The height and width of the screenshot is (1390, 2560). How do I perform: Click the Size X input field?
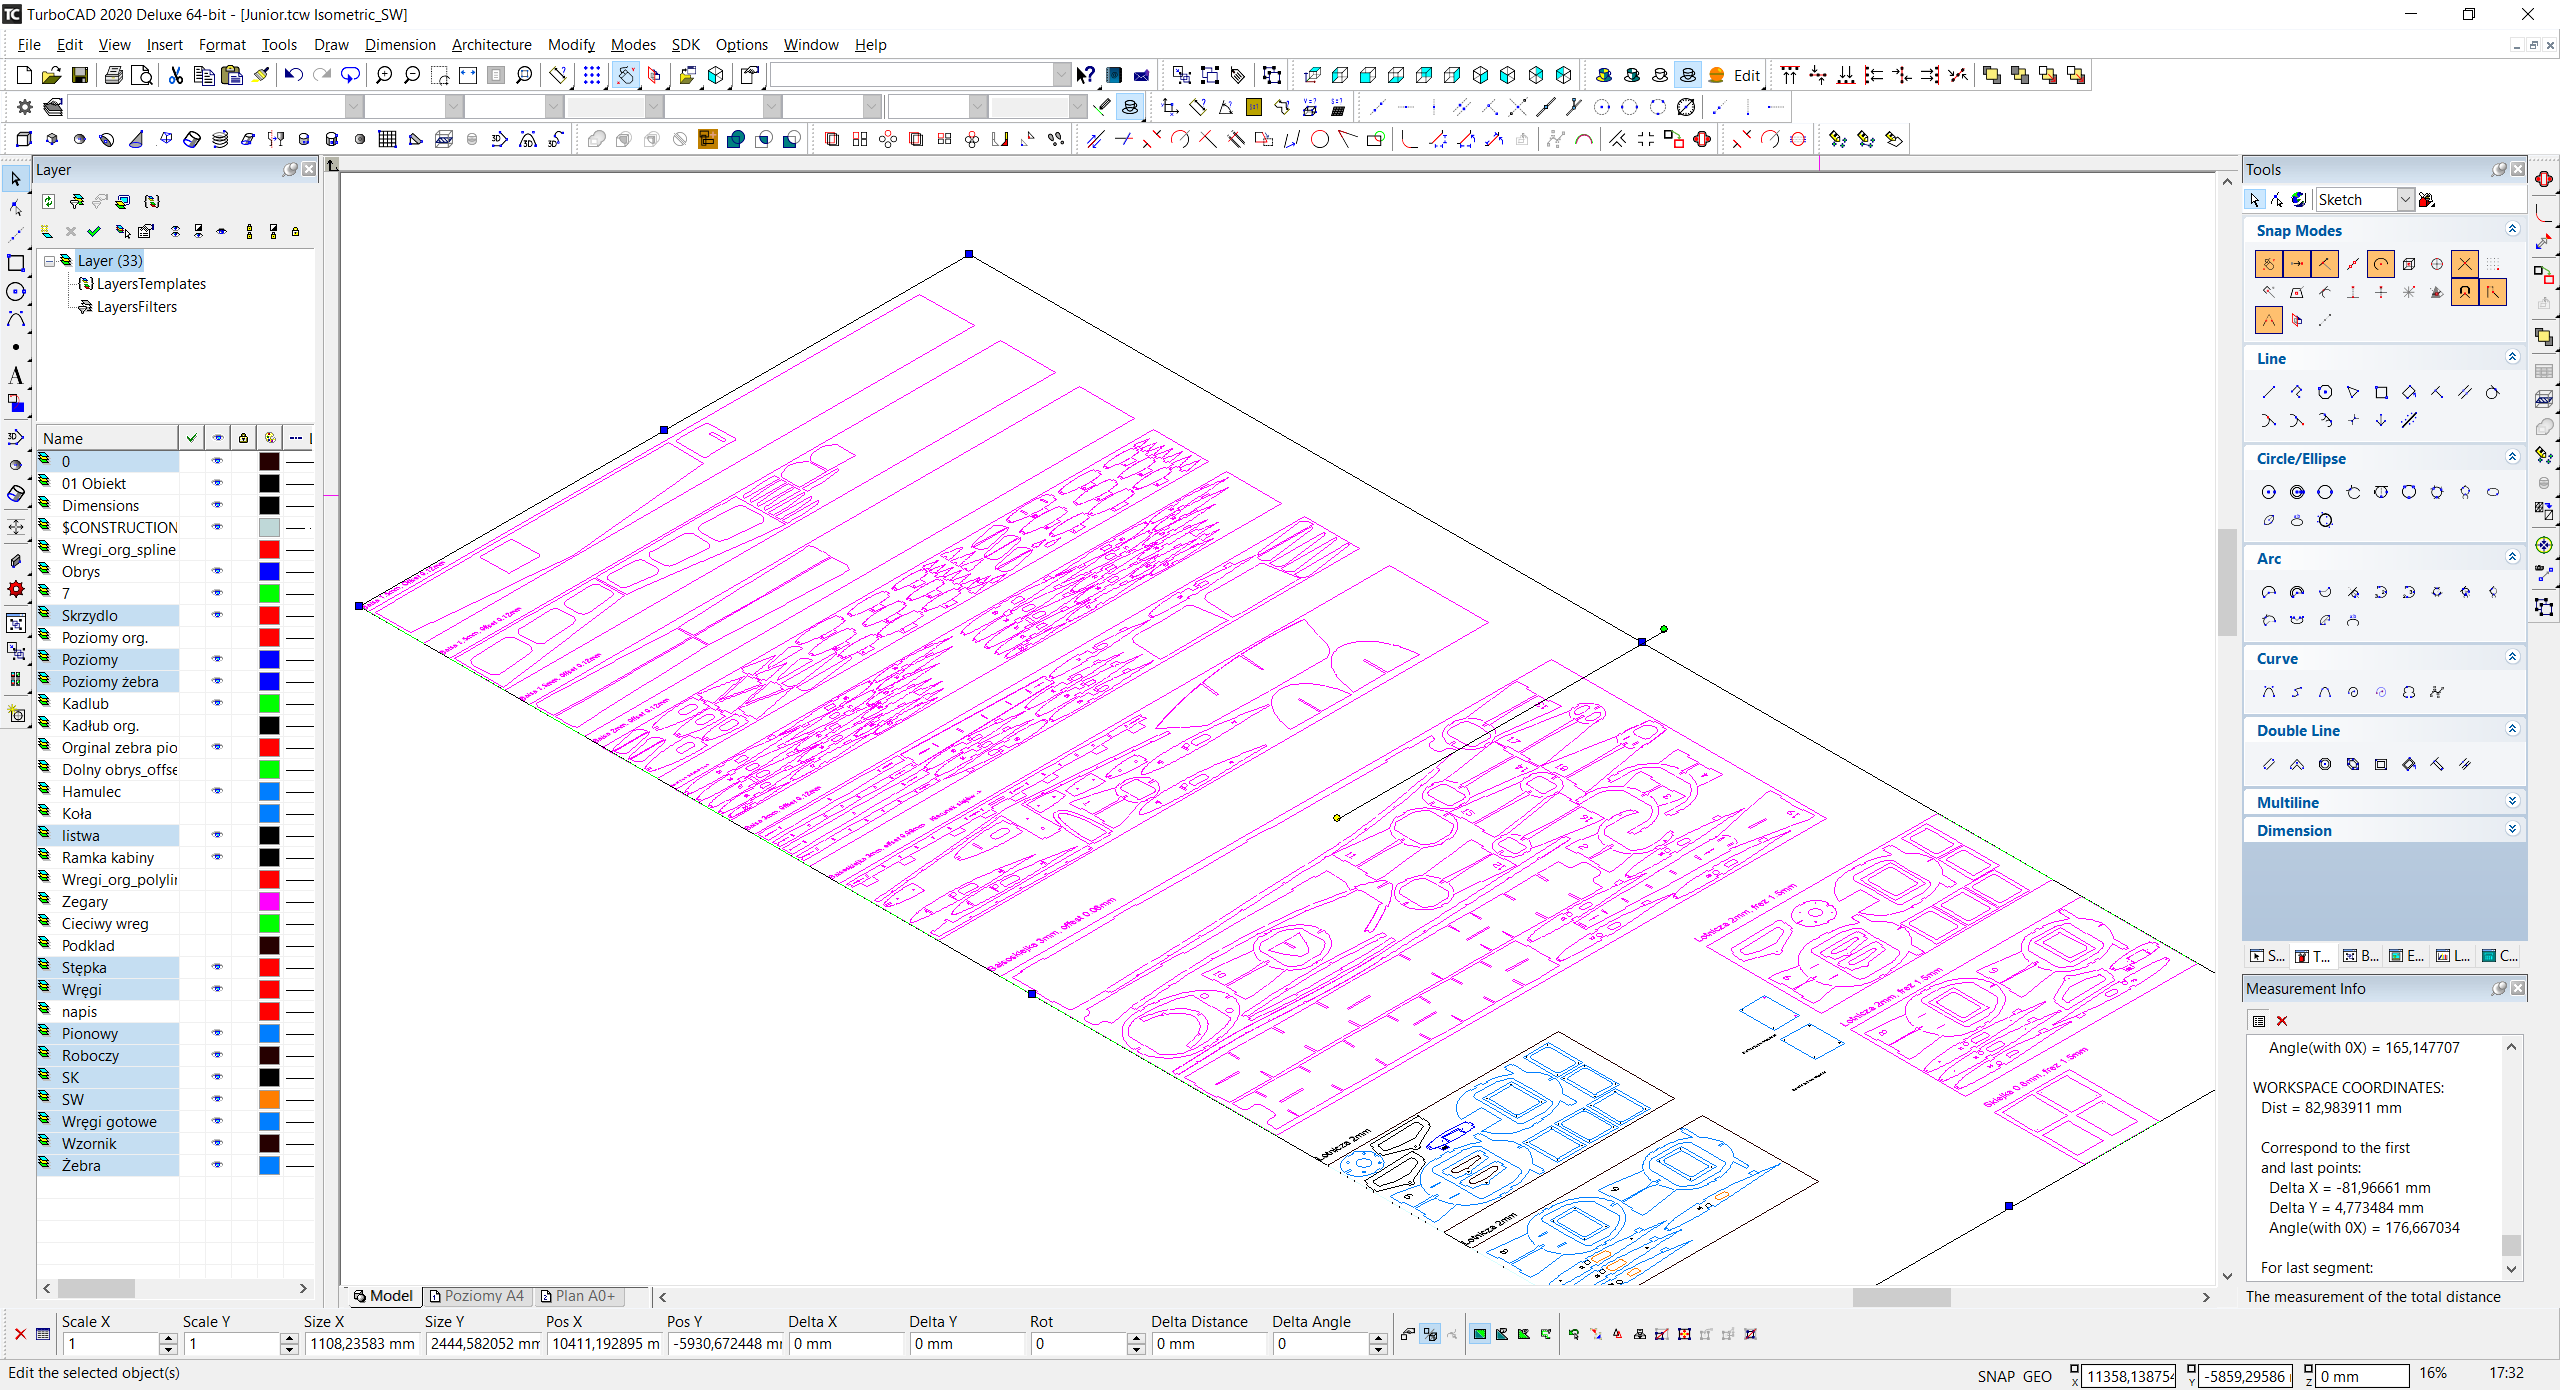click(x=362, y=1344)
